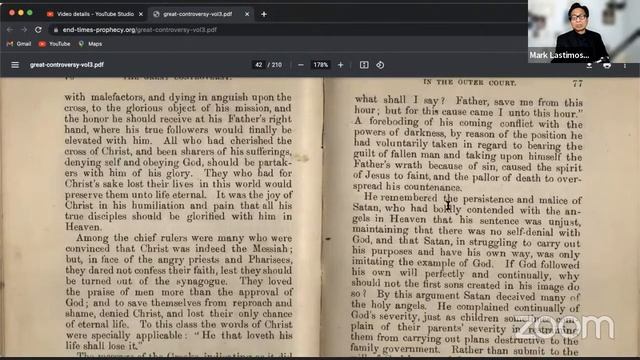Open the Gmail bookmark
Screen dimensions: 640x360
19,44
